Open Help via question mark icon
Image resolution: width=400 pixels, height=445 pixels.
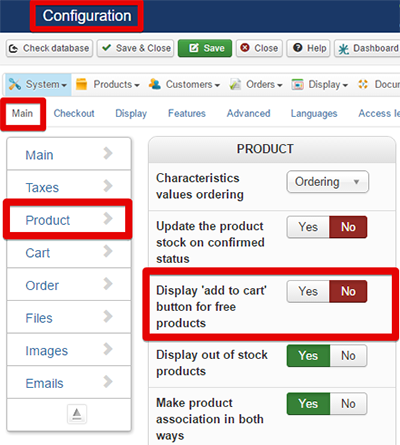click(298, 48)
